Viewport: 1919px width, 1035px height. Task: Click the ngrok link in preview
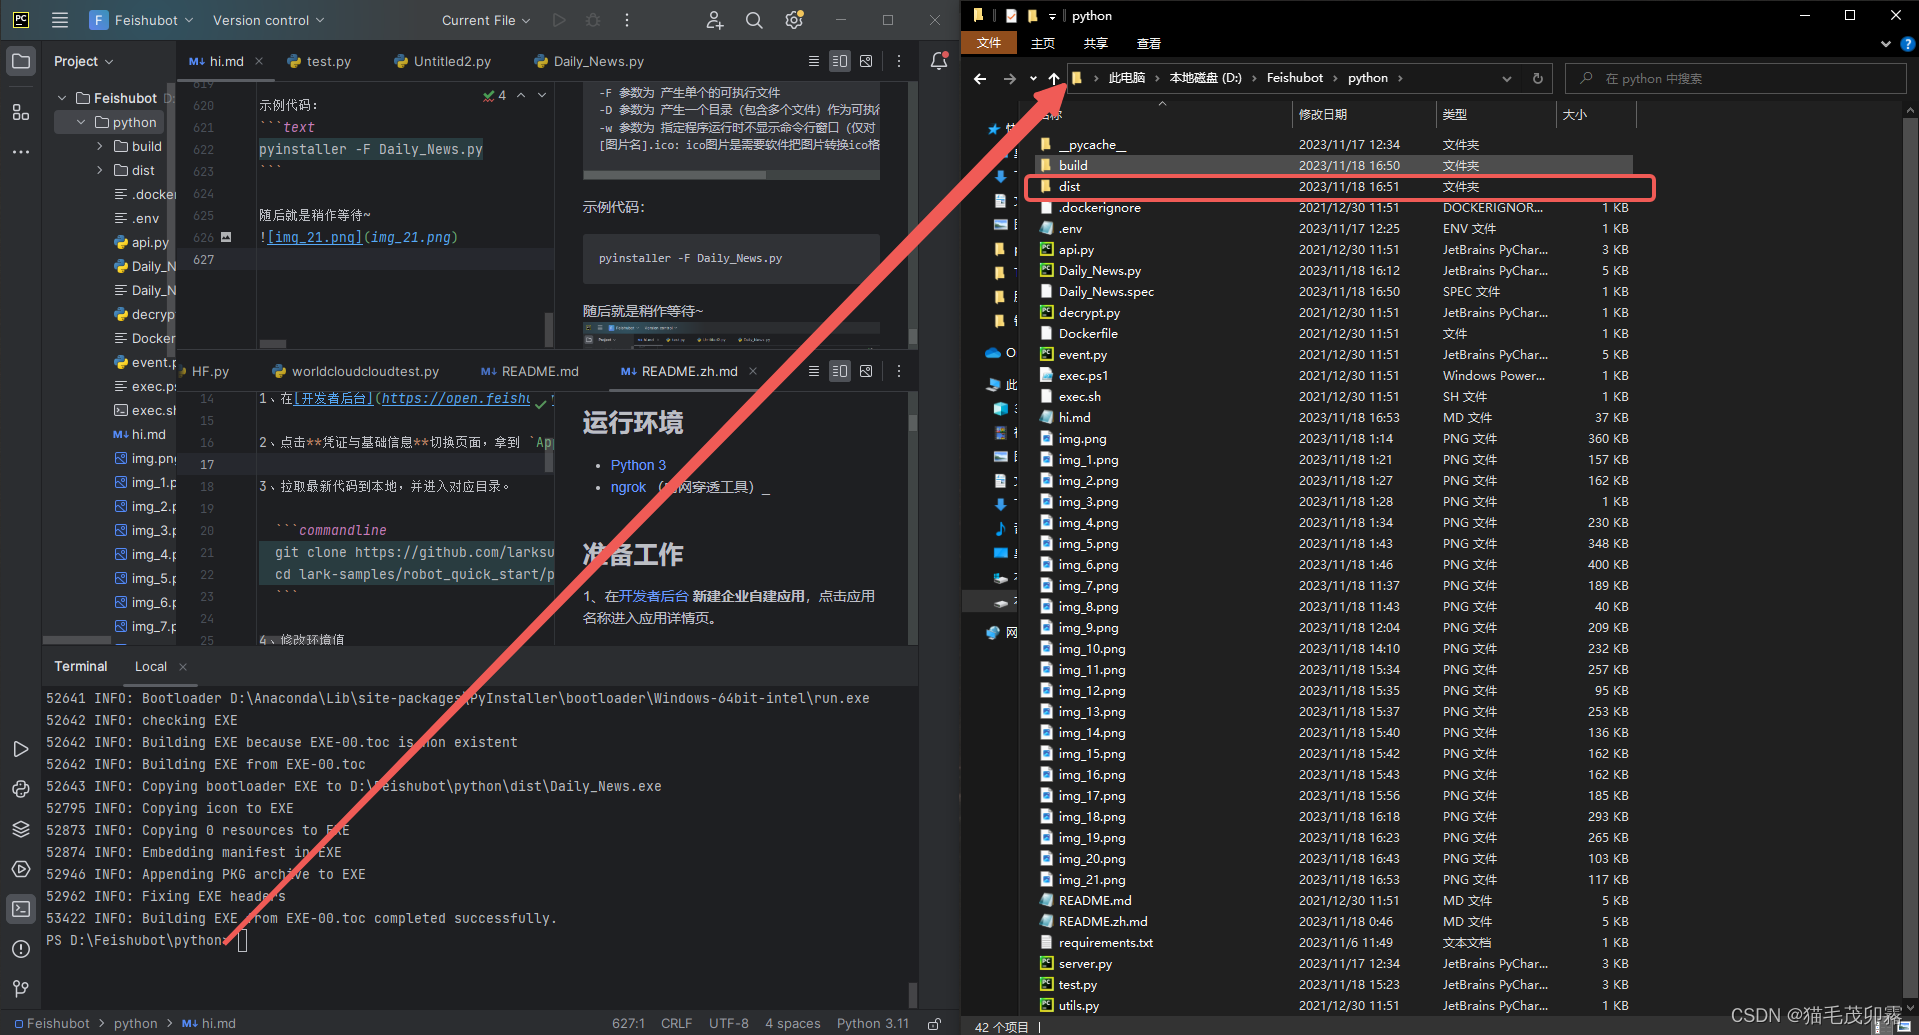(628, 487)
